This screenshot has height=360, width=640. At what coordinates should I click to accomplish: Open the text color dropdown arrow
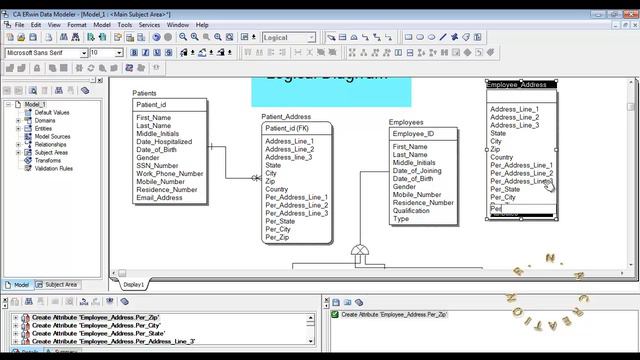[193, 53]
